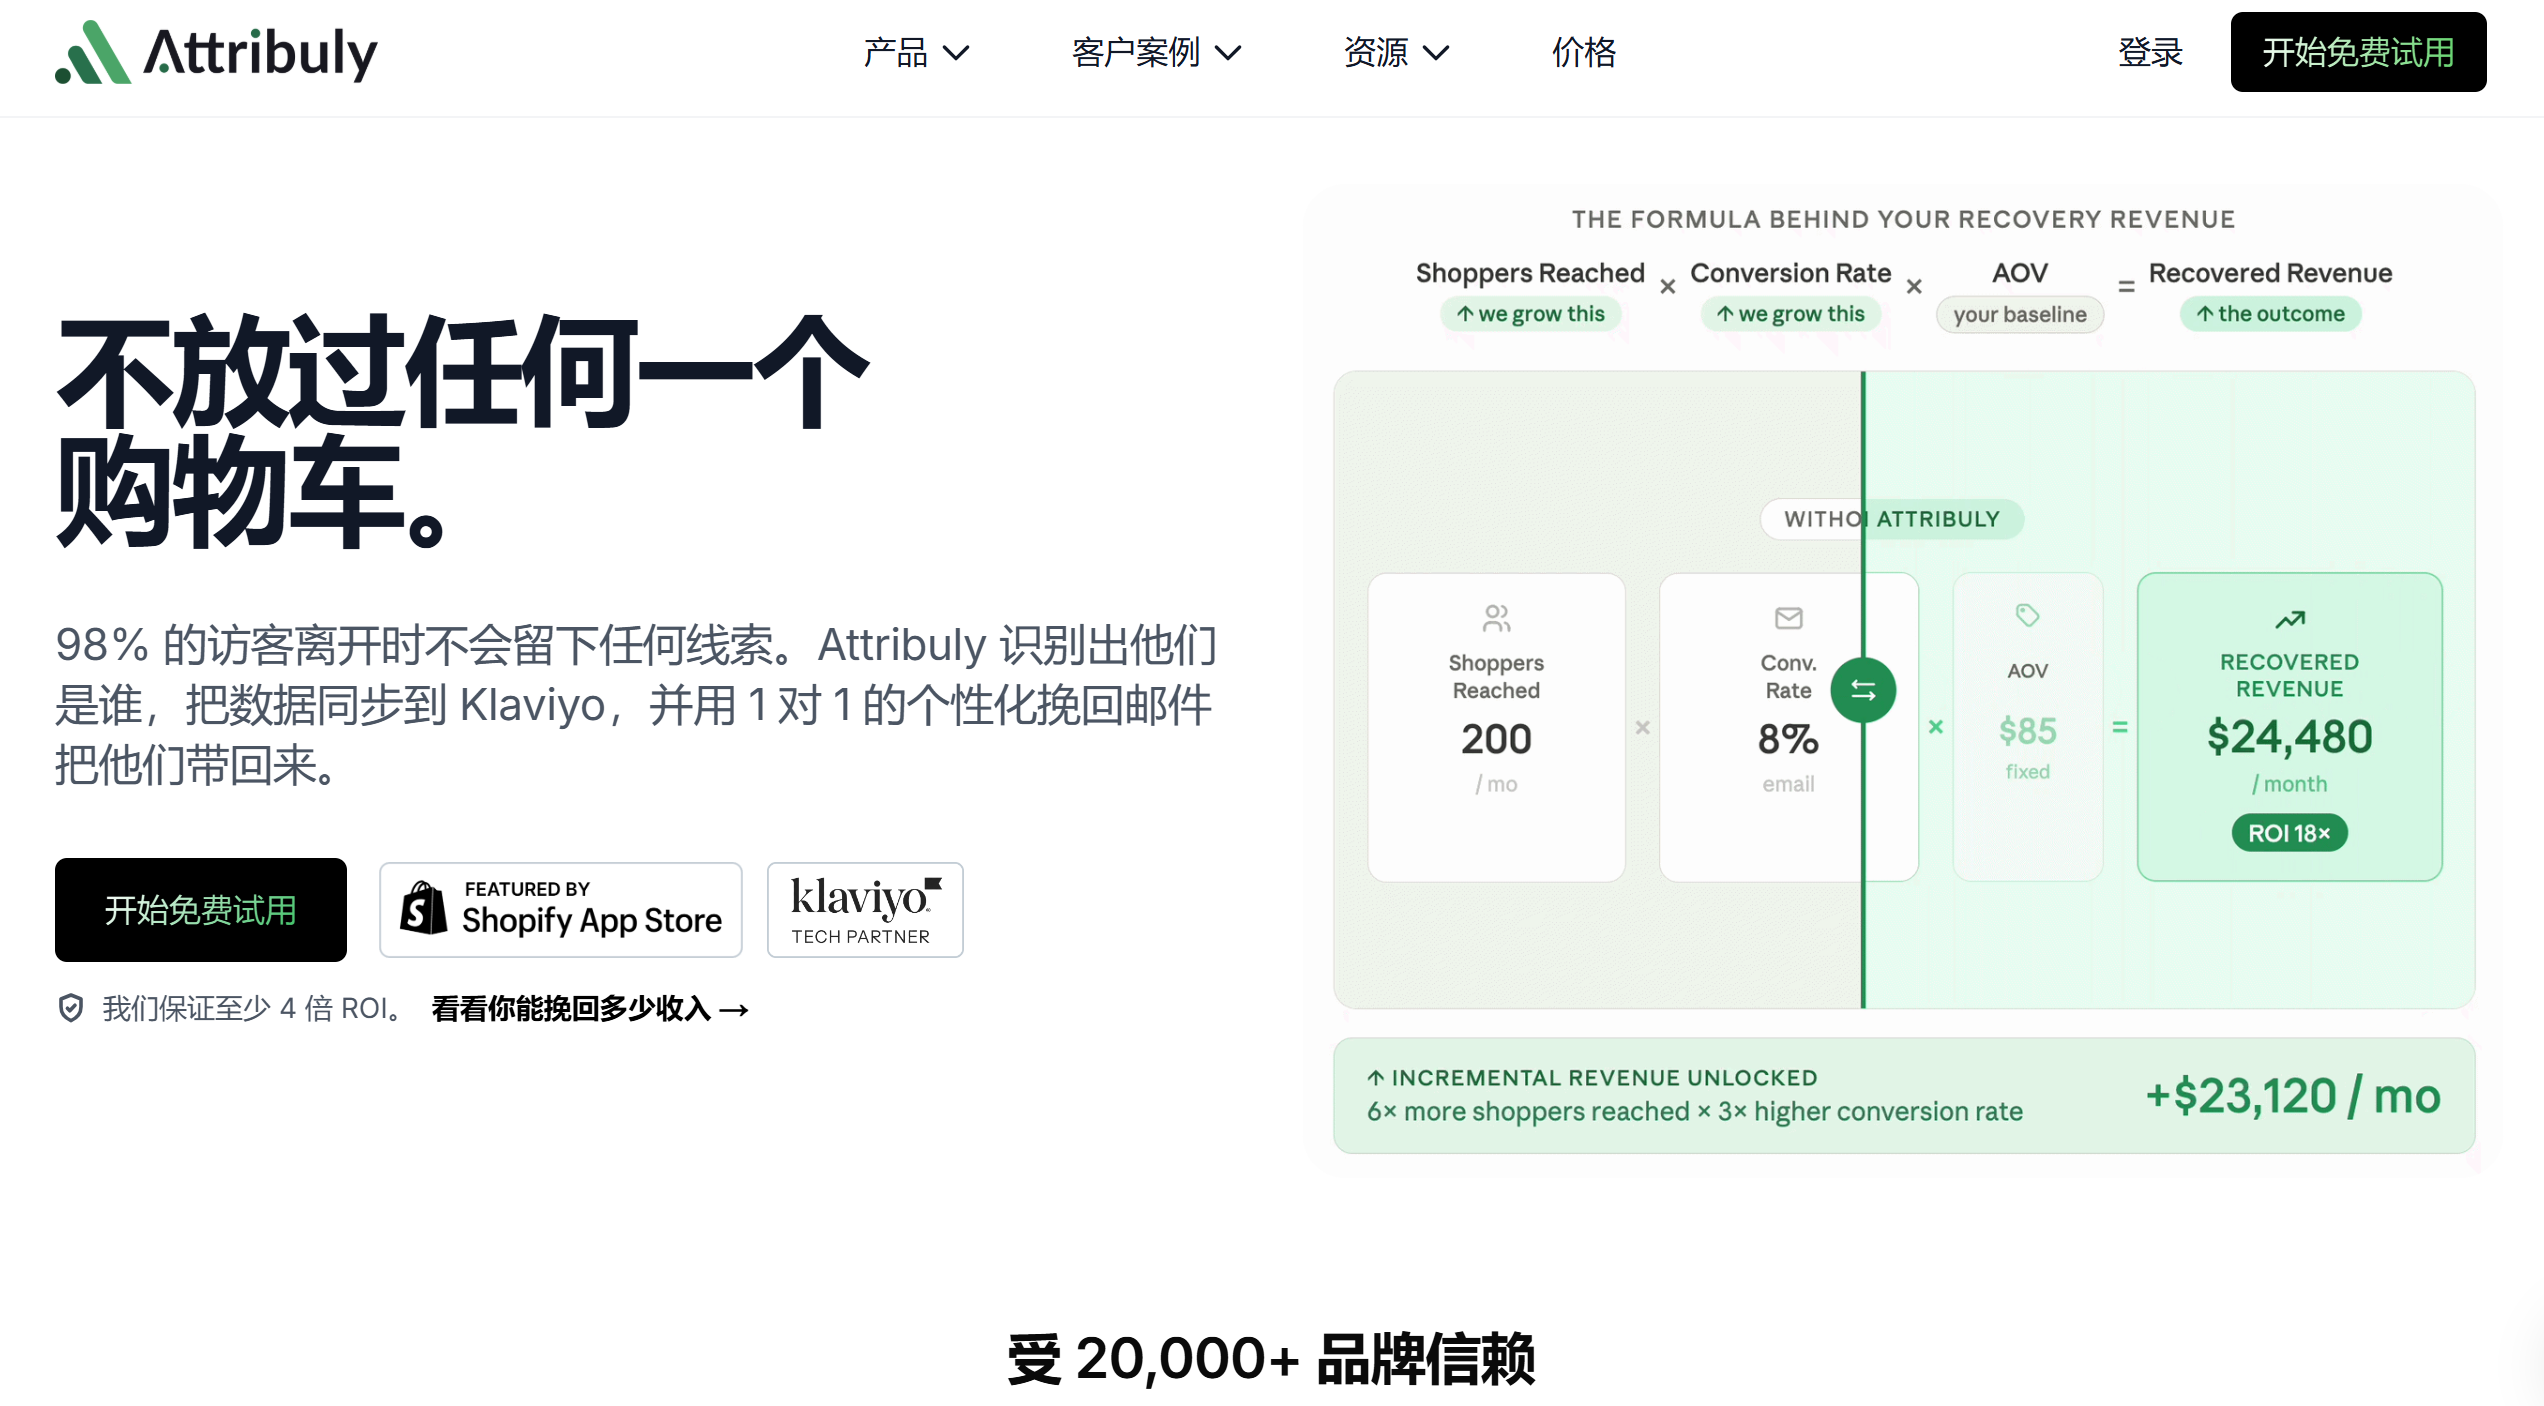This screenshot has height=1406, width=2544.
Task: Open the 看看你能挽回多少收入 link
Action: 590,1008
